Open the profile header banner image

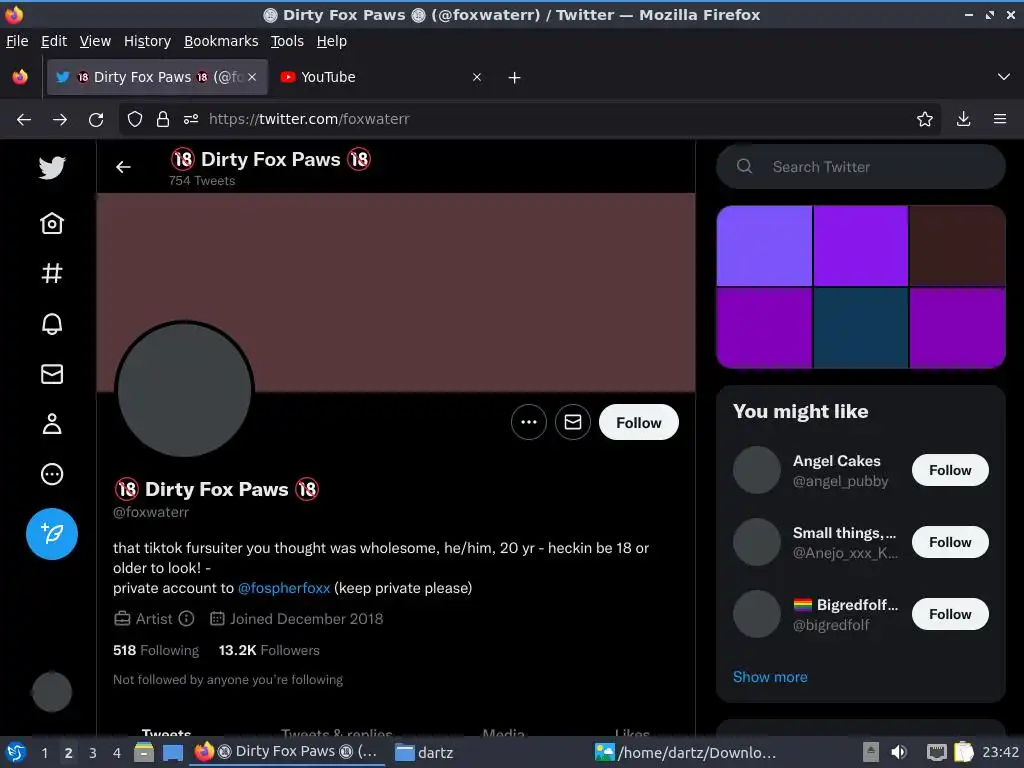tap(396, 292)
